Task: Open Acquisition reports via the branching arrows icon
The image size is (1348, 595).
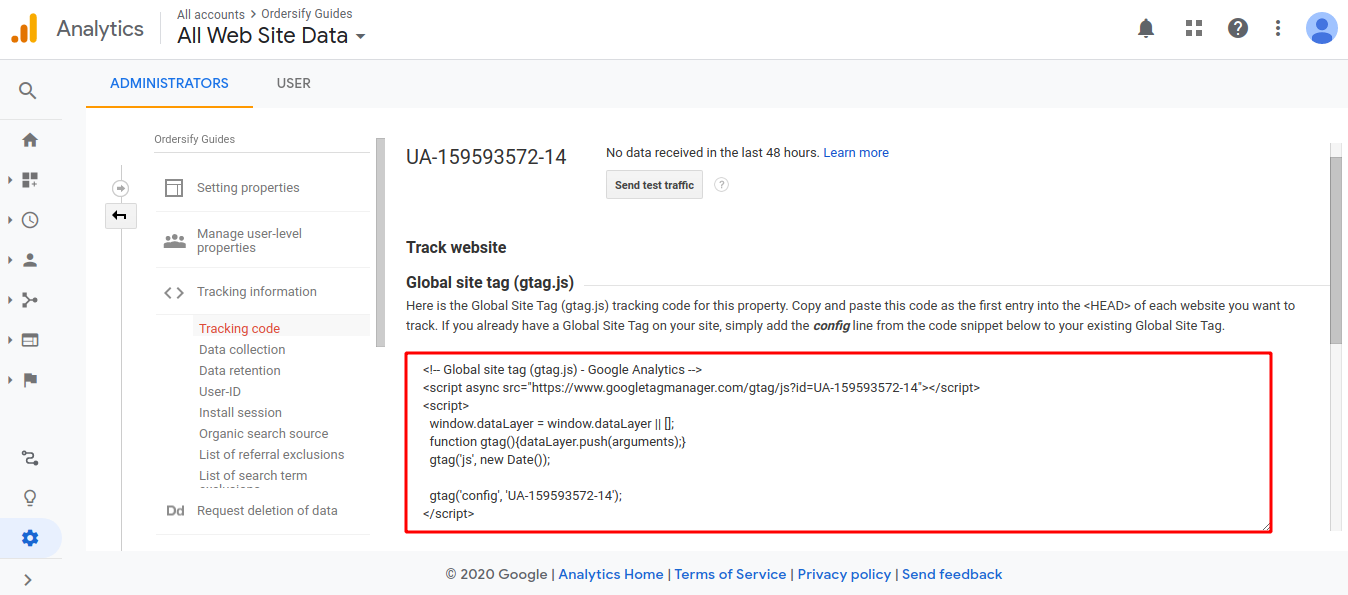Action: 30,300
